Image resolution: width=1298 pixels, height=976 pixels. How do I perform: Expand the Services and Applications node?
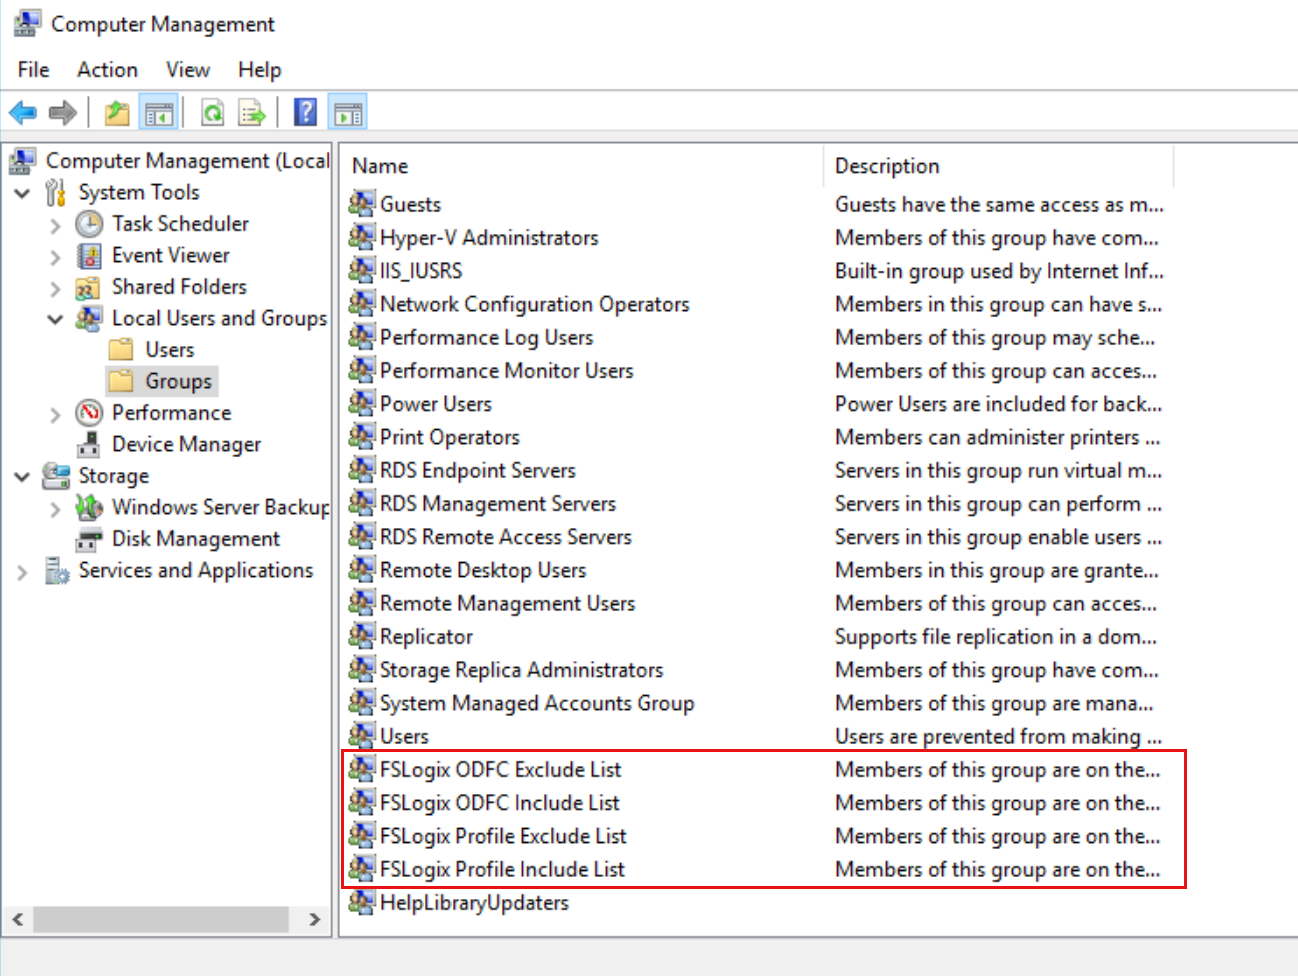(22, 570)
